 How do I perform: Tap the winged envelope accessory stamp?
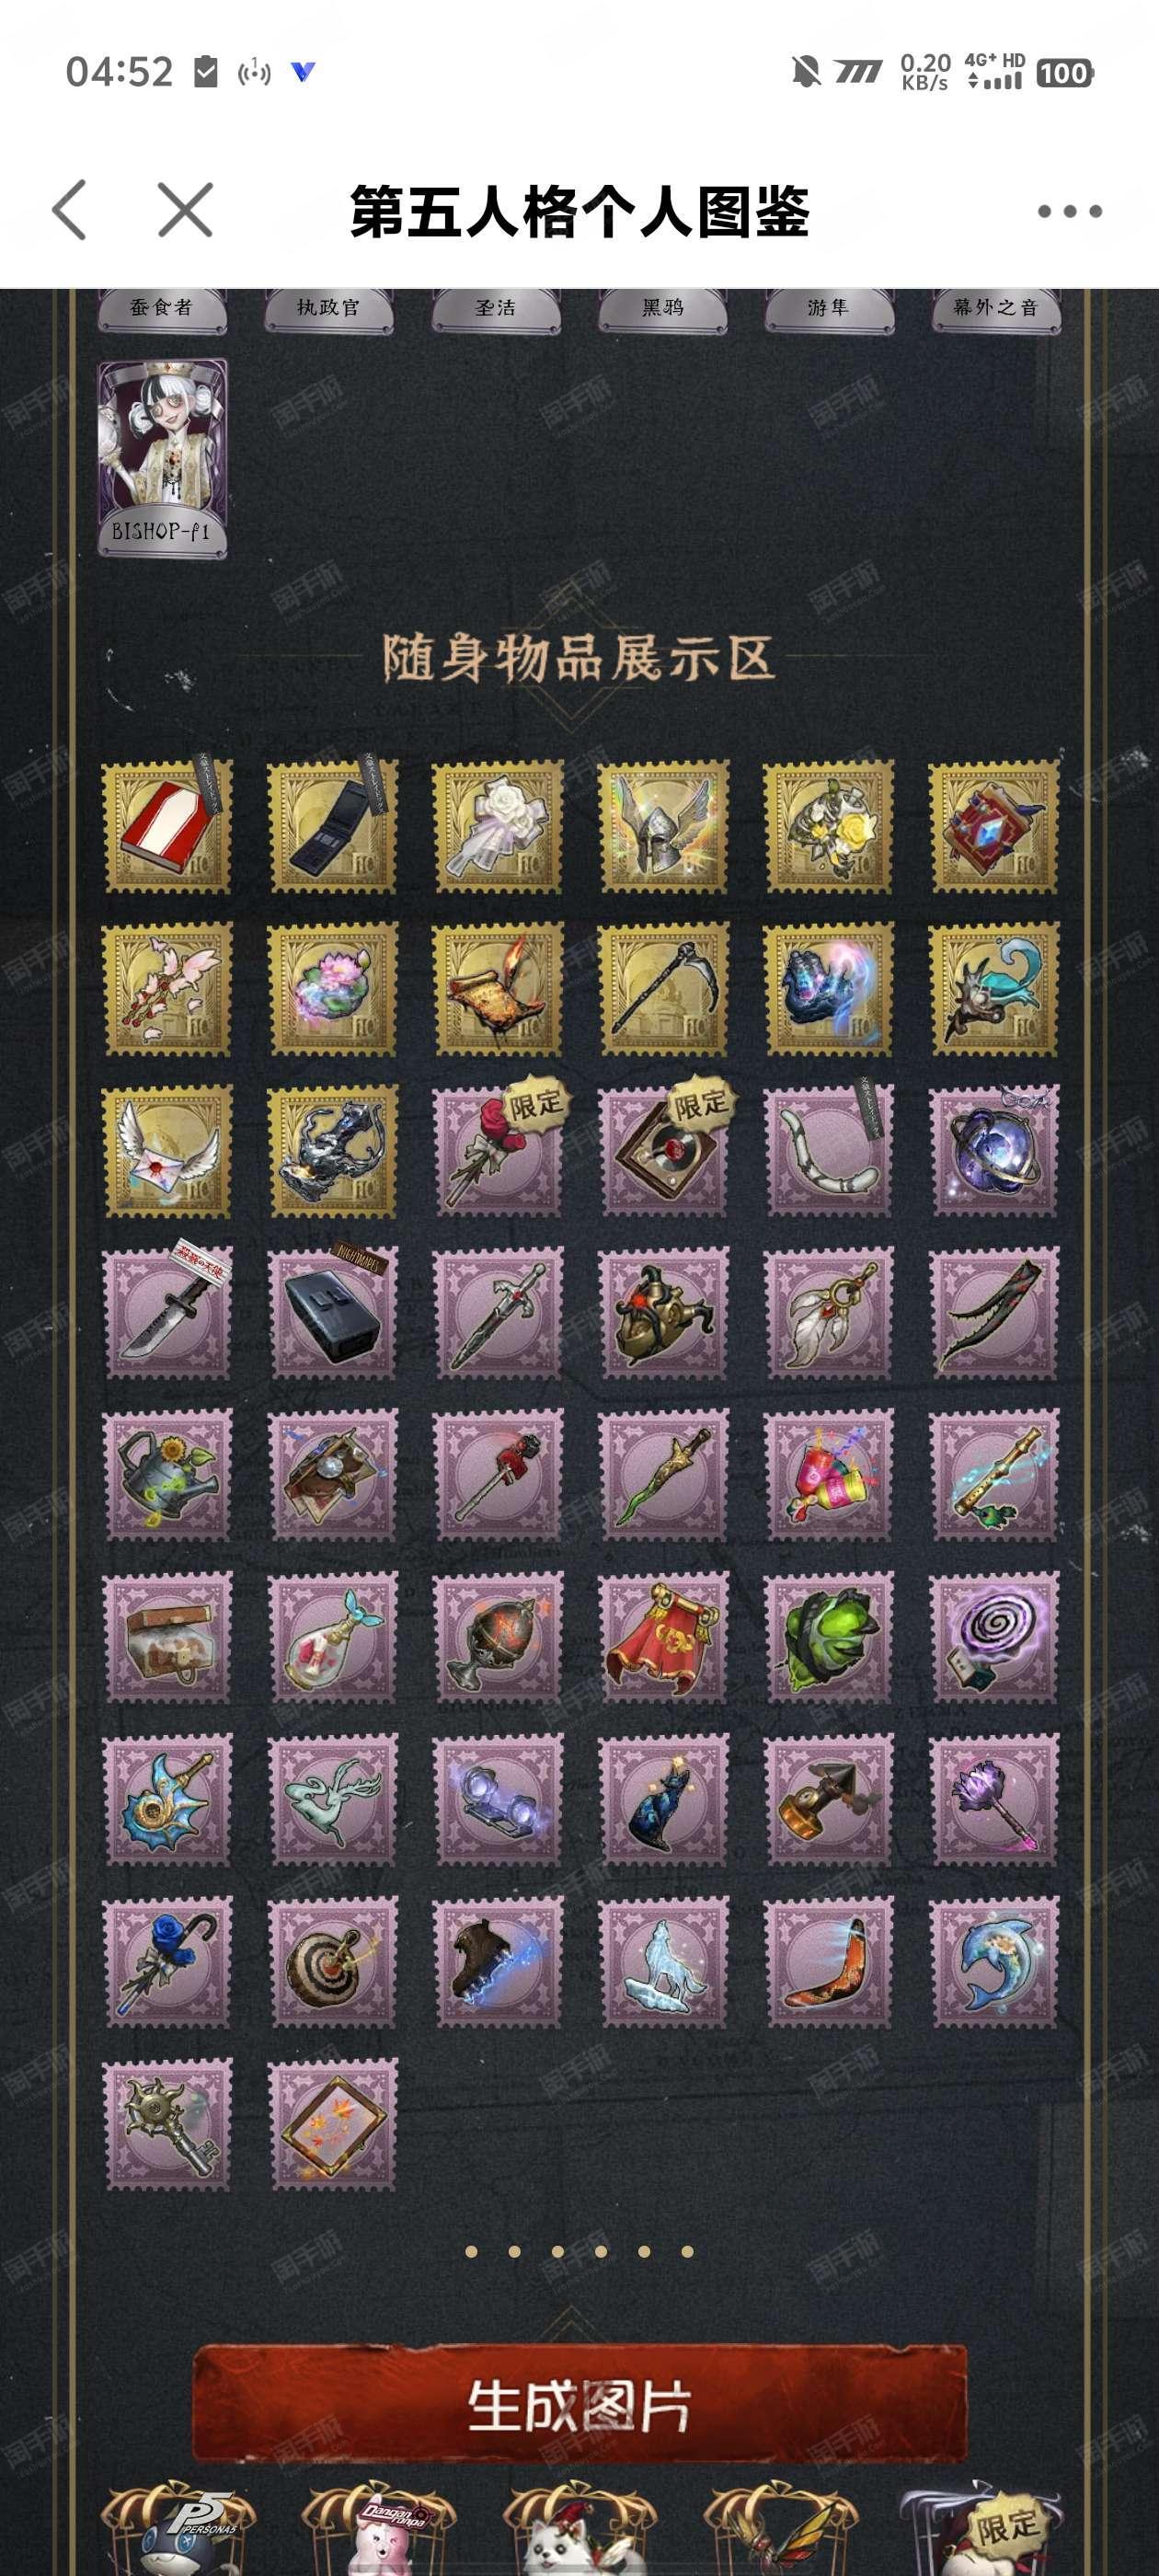[167, 1151]
